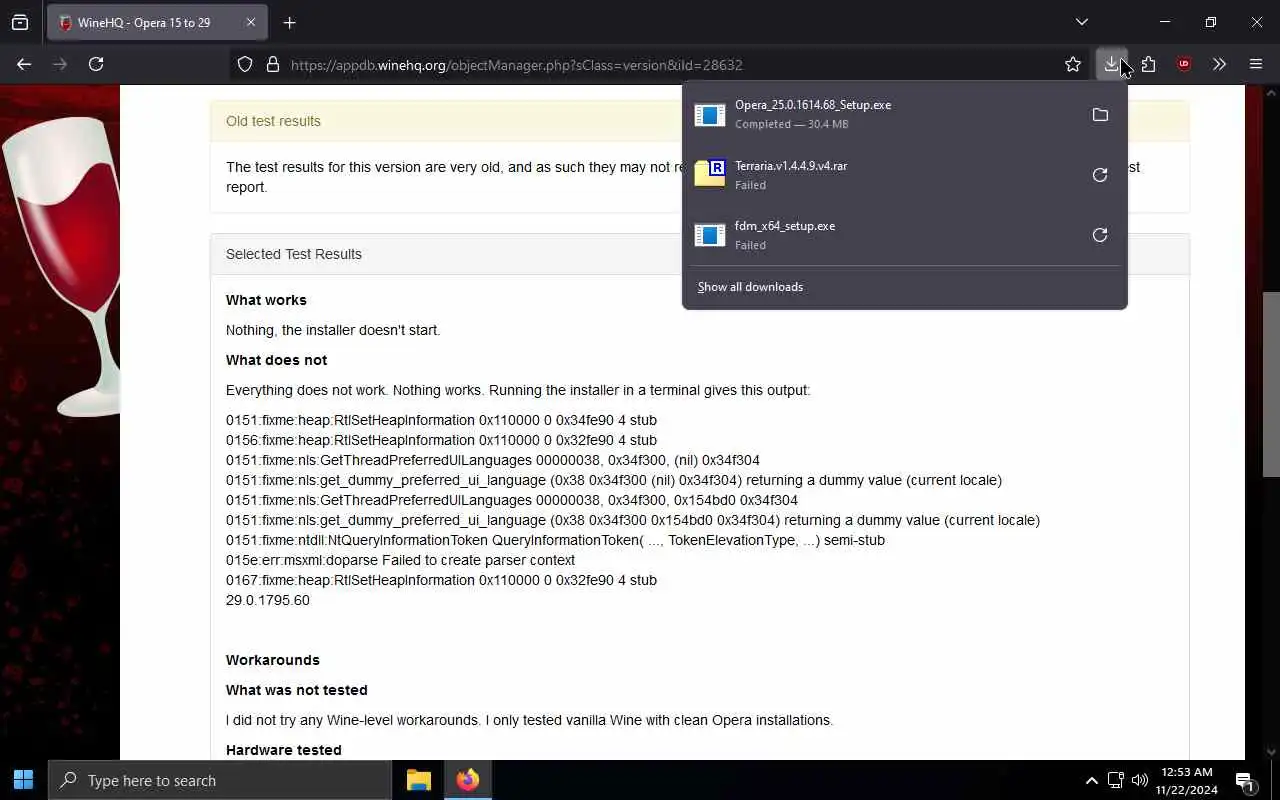Toggle the downloads panel button
The width and height of the screenshot is (1280, 800).
click(x=1111, y=64)
